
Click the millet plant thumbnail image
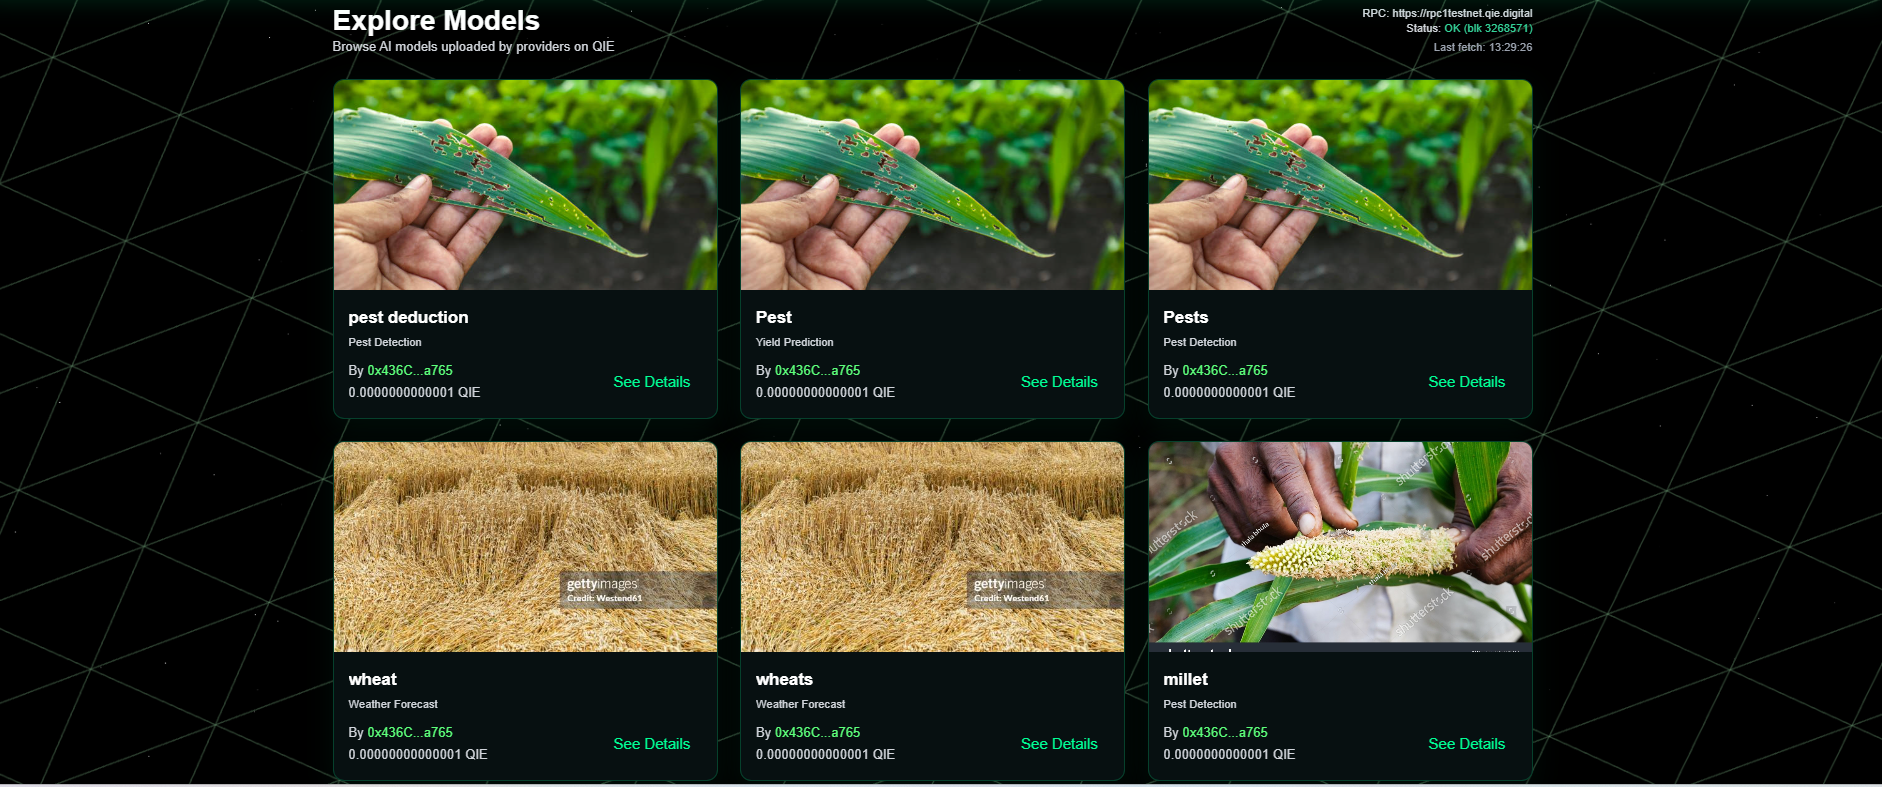tap(1340, 547)
